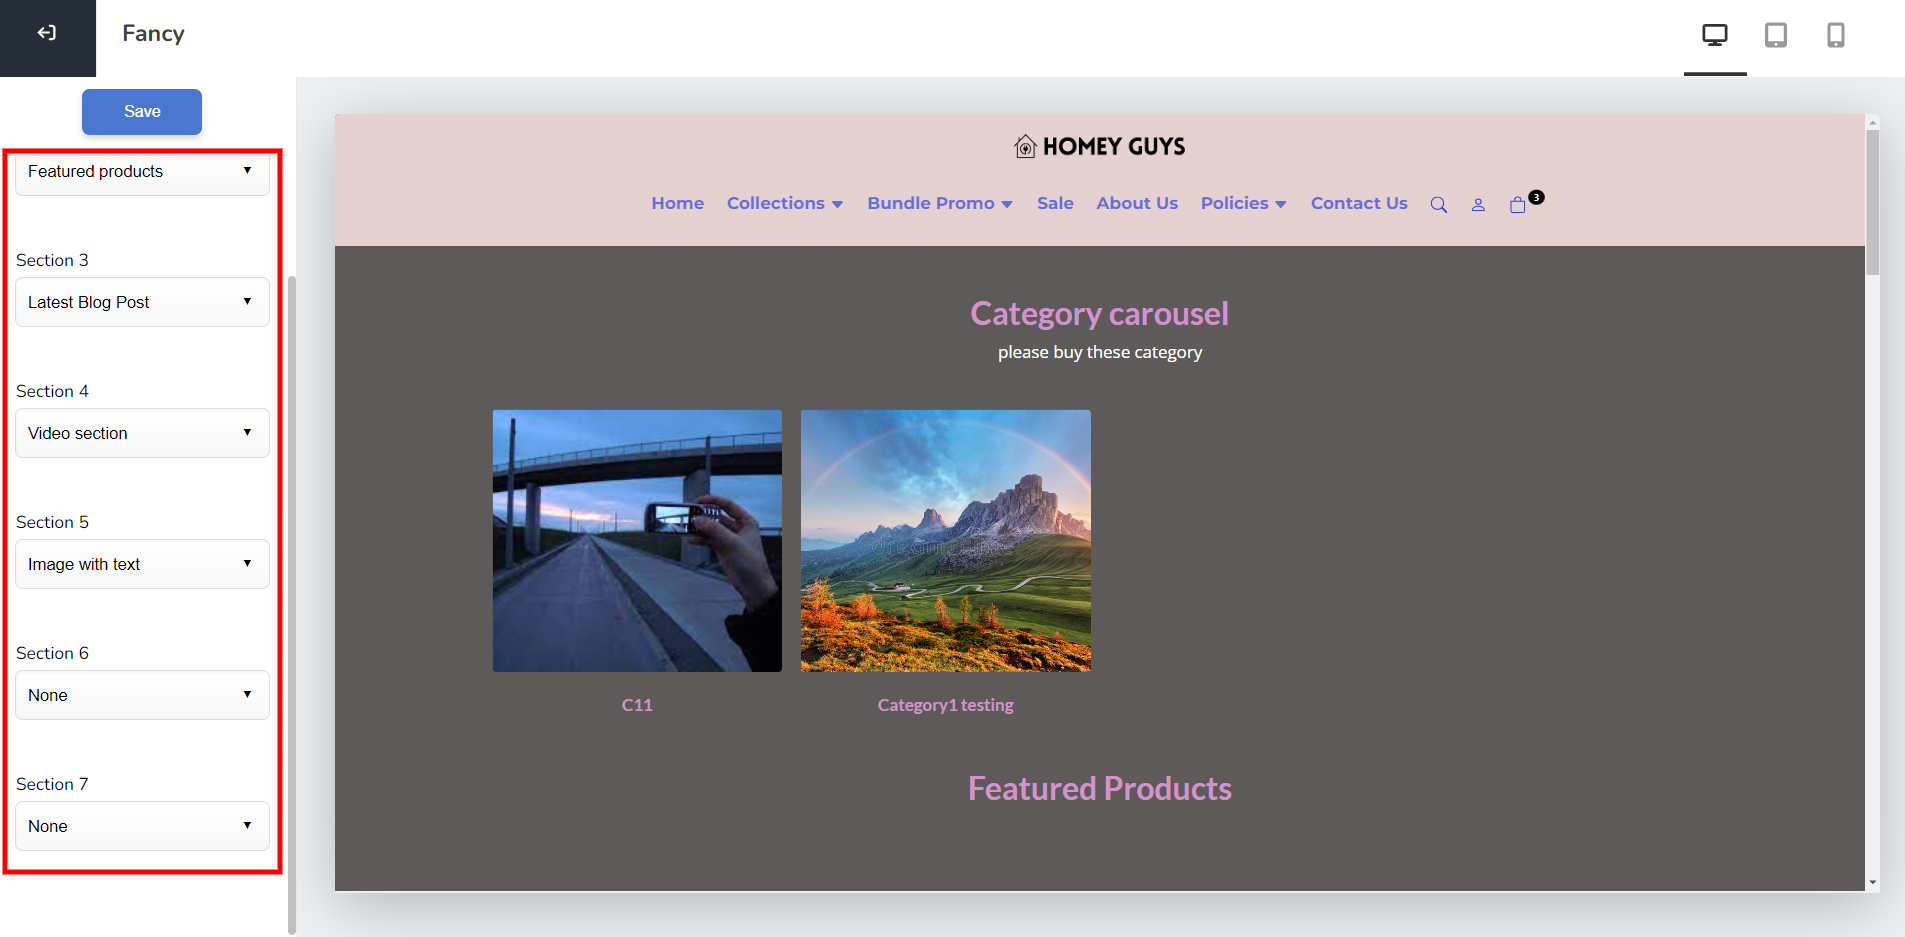Switch to tablet preview mode
This screenshot has height=937, width=1905.
pyautogui.click(x=1776, y=35)
